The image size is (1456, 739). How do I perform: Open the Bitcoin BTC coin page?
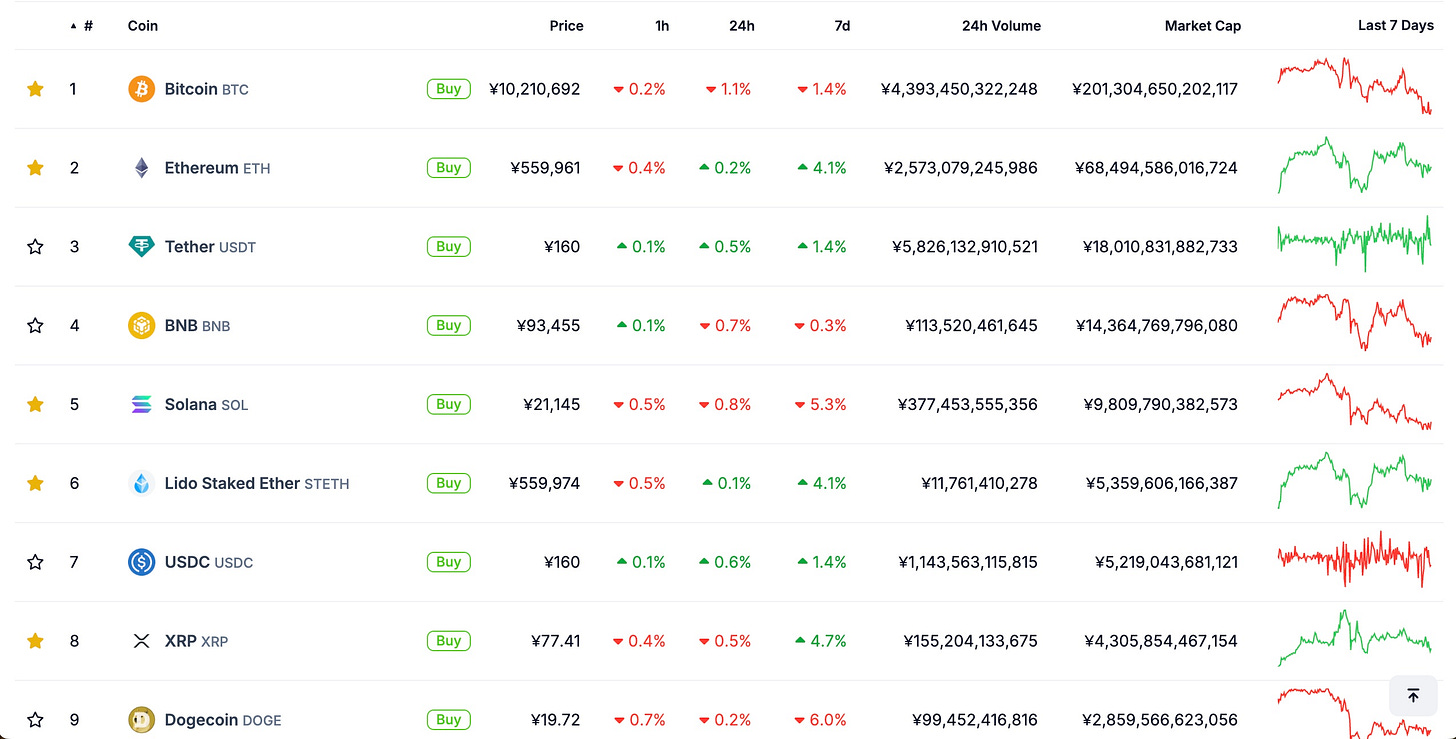[207, 89]
